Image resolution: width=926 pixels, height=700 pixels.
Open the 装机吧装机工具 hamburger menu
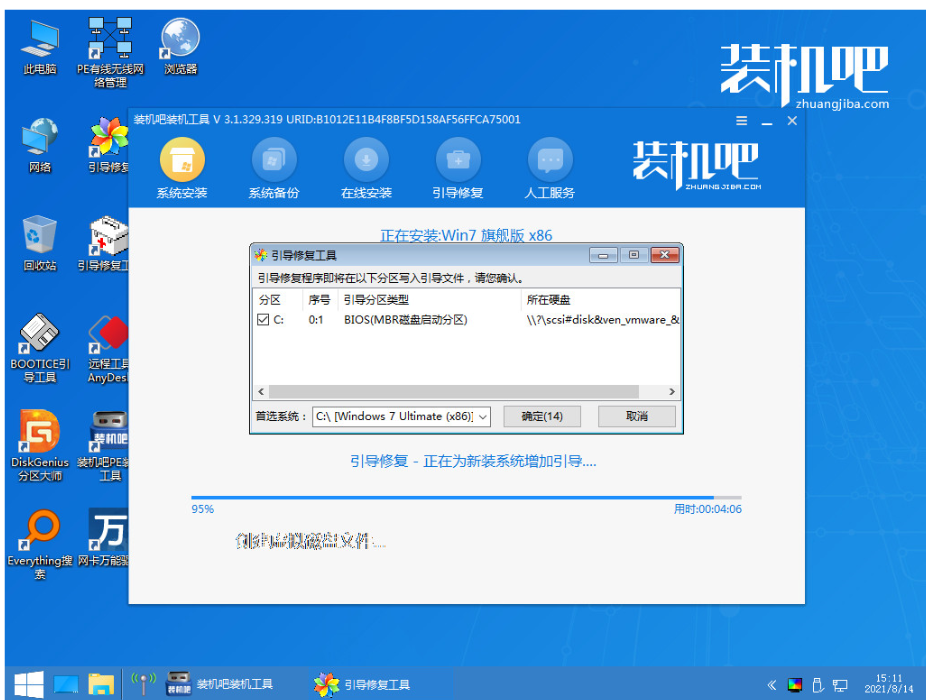[742, 121]
